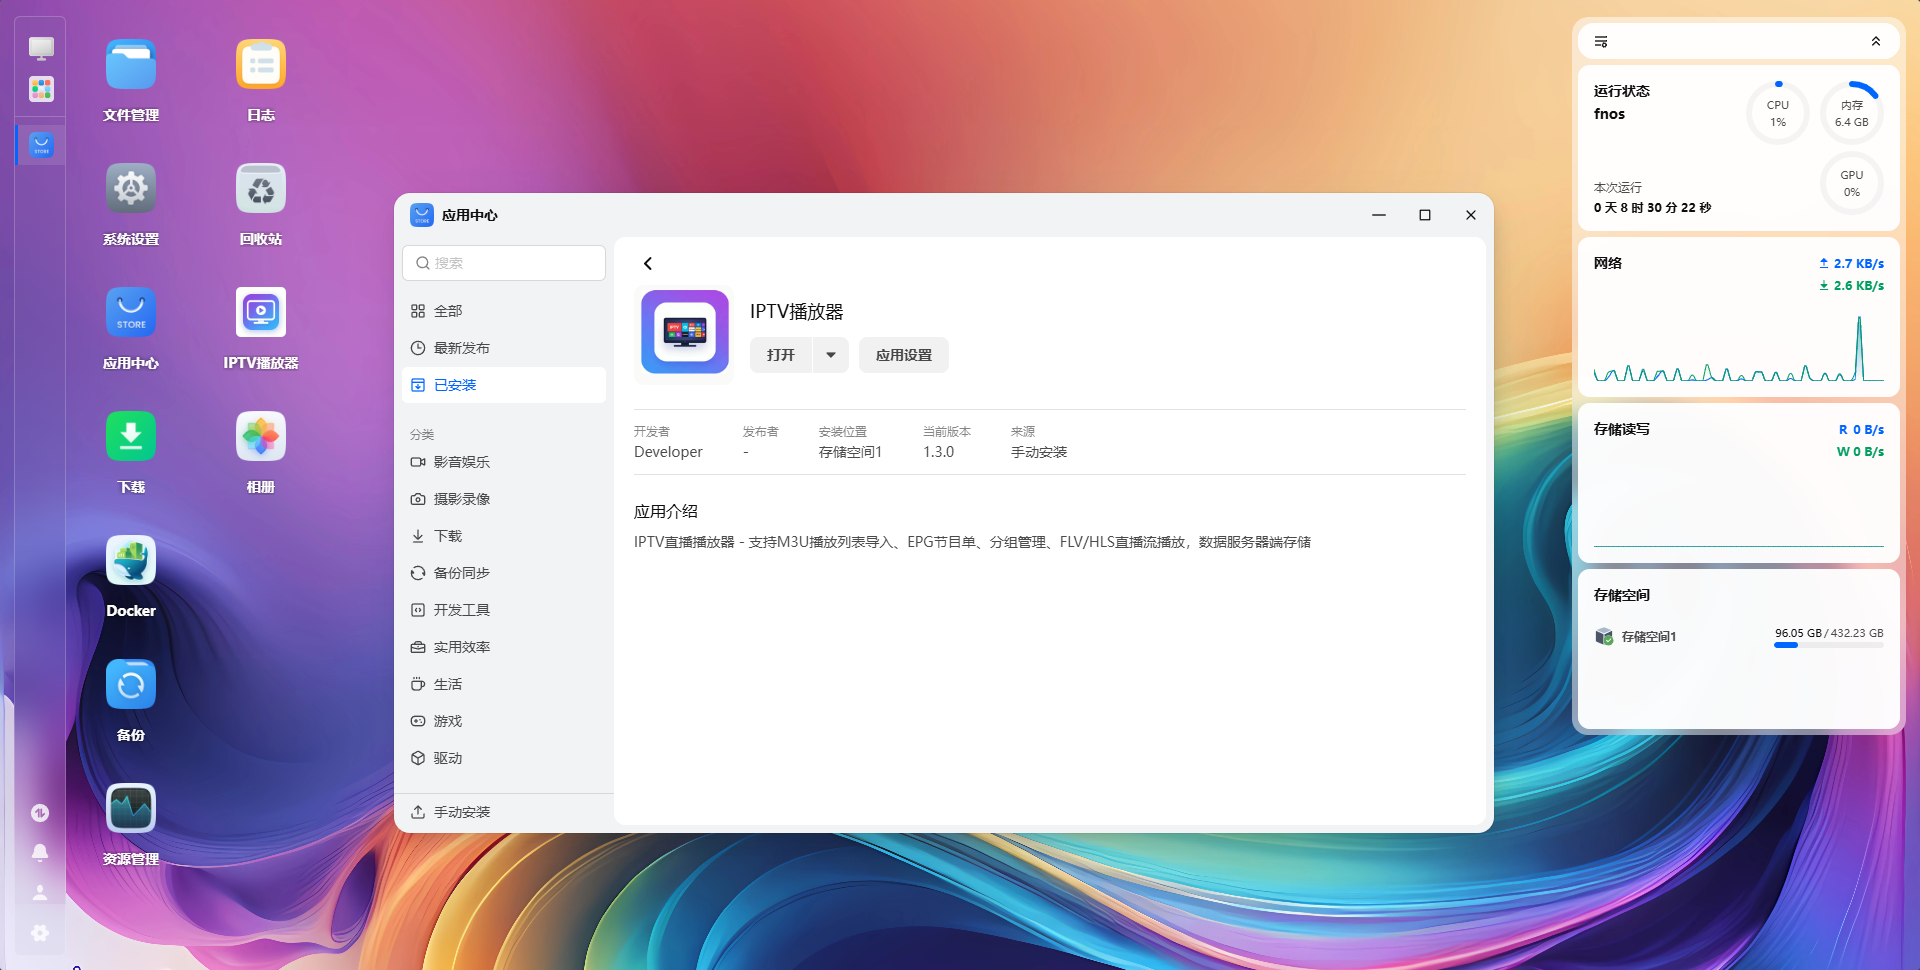1920x970 pixels.
Task: Open the 系统设置 desktop icon
Action: click(x=131, y=189)
